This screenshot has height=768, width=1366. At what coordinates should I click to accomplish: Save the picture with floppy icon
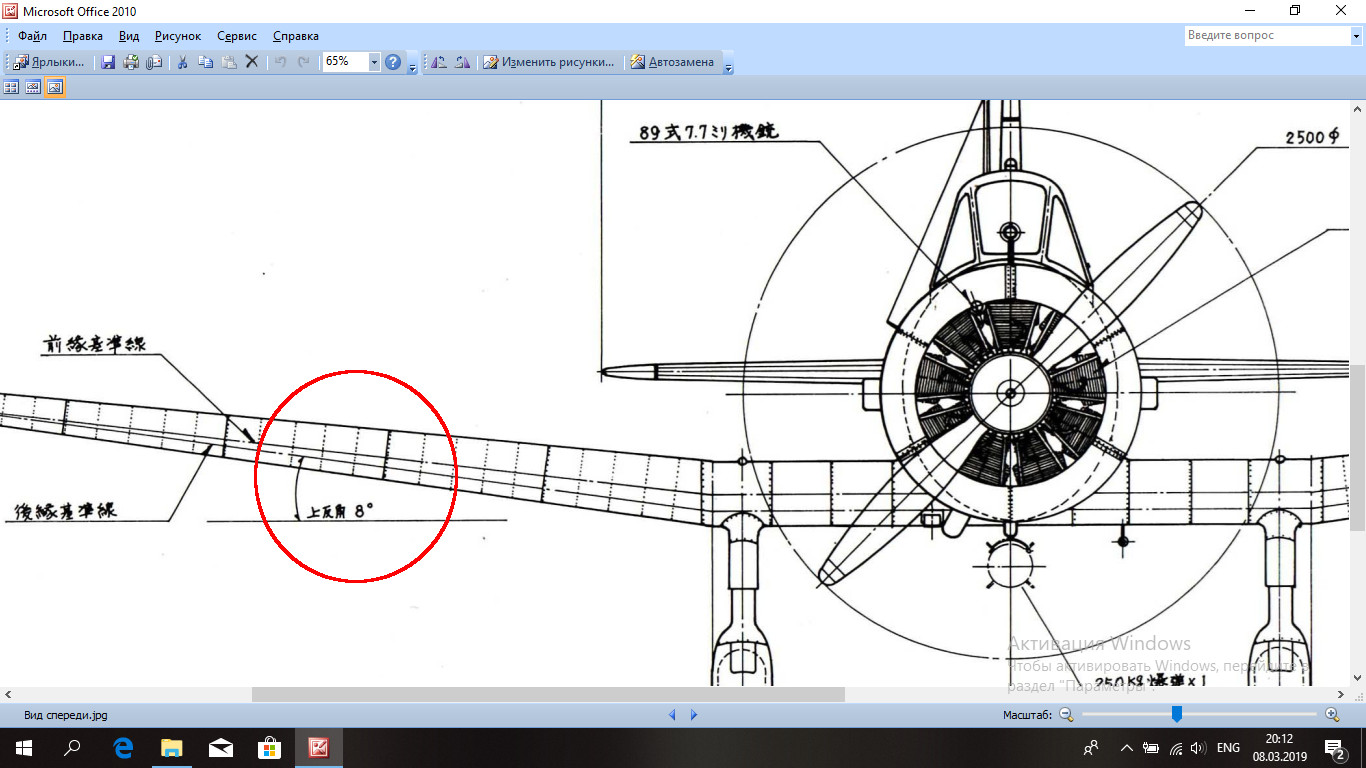(x=108, y=62)
